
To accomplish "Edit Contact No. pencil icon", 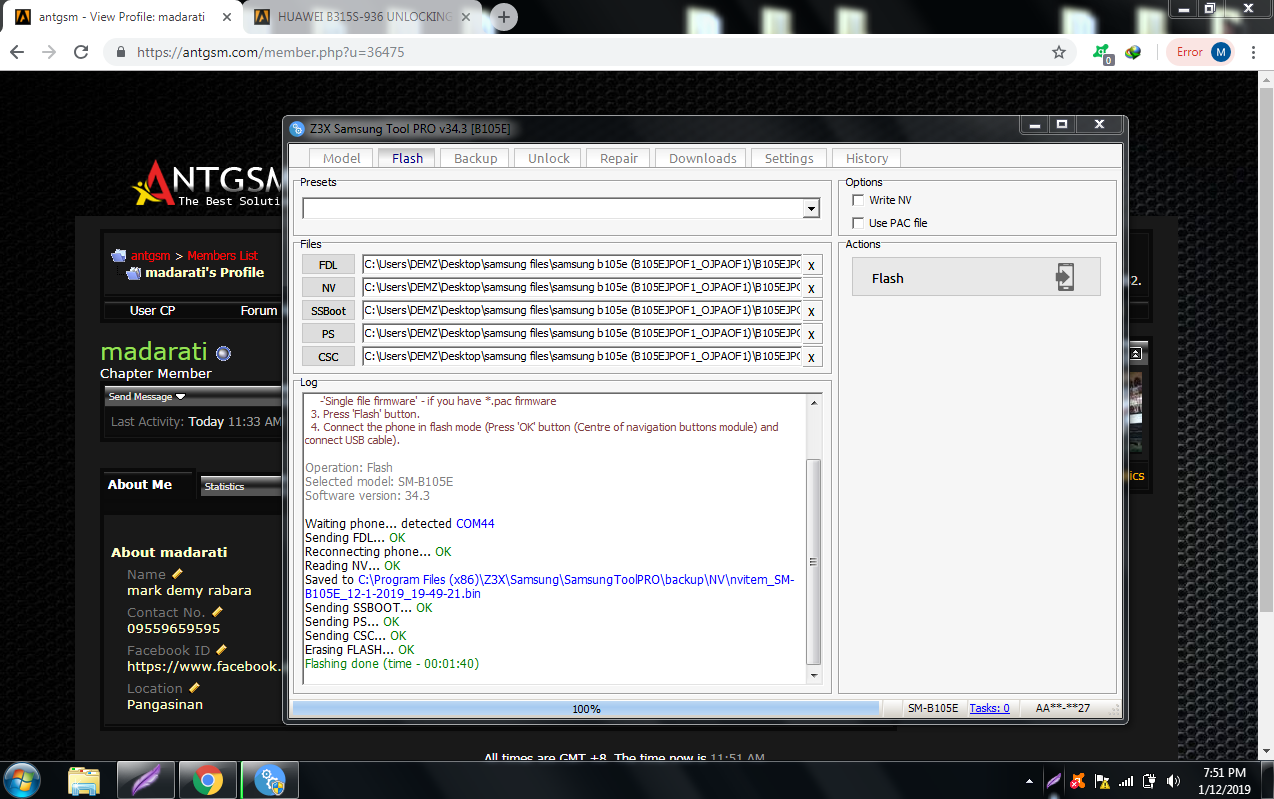I will [217, 612].
